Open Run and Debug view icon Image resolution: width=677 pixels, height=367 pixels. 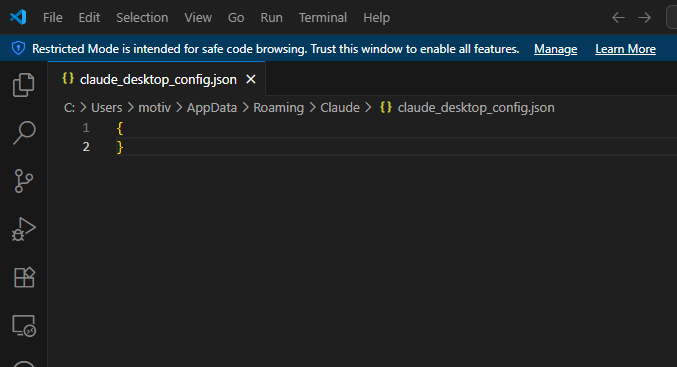(24, 229)
